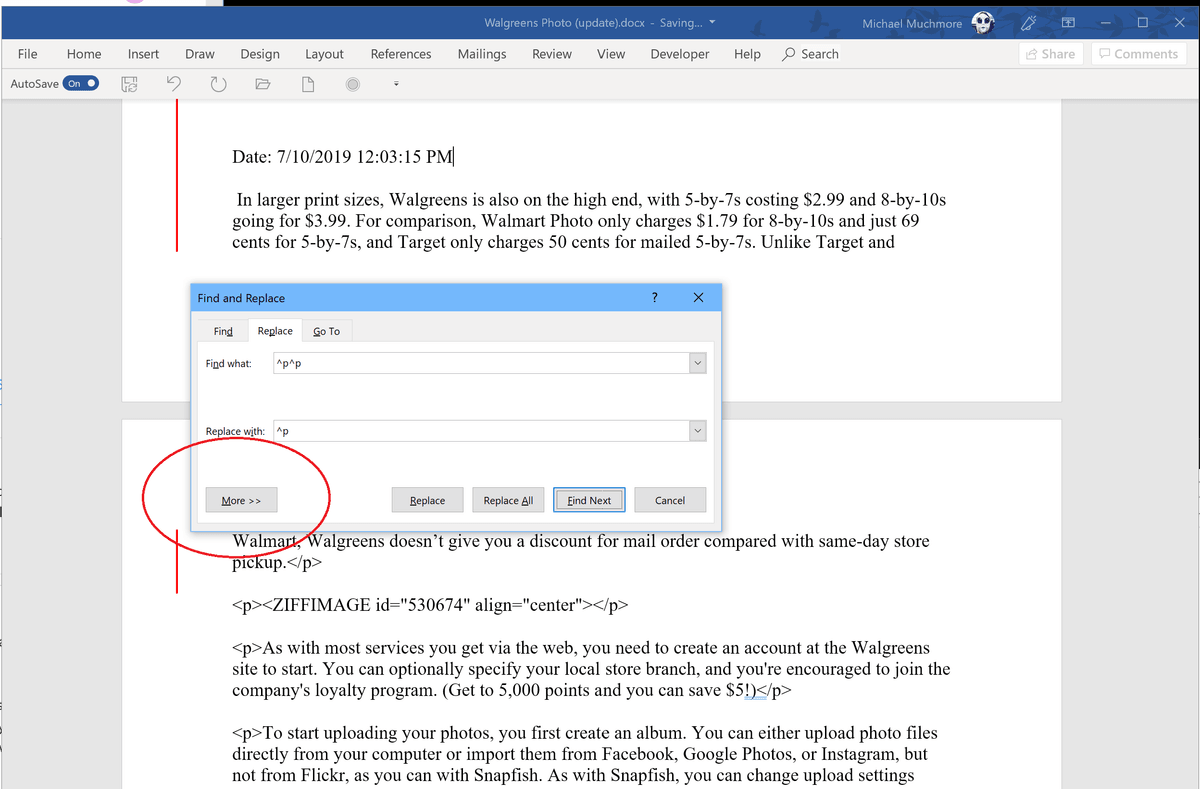Click the Coming Soon megaphone icon
Viewport: 1200px width, 789px height.
click(1028, 22)
